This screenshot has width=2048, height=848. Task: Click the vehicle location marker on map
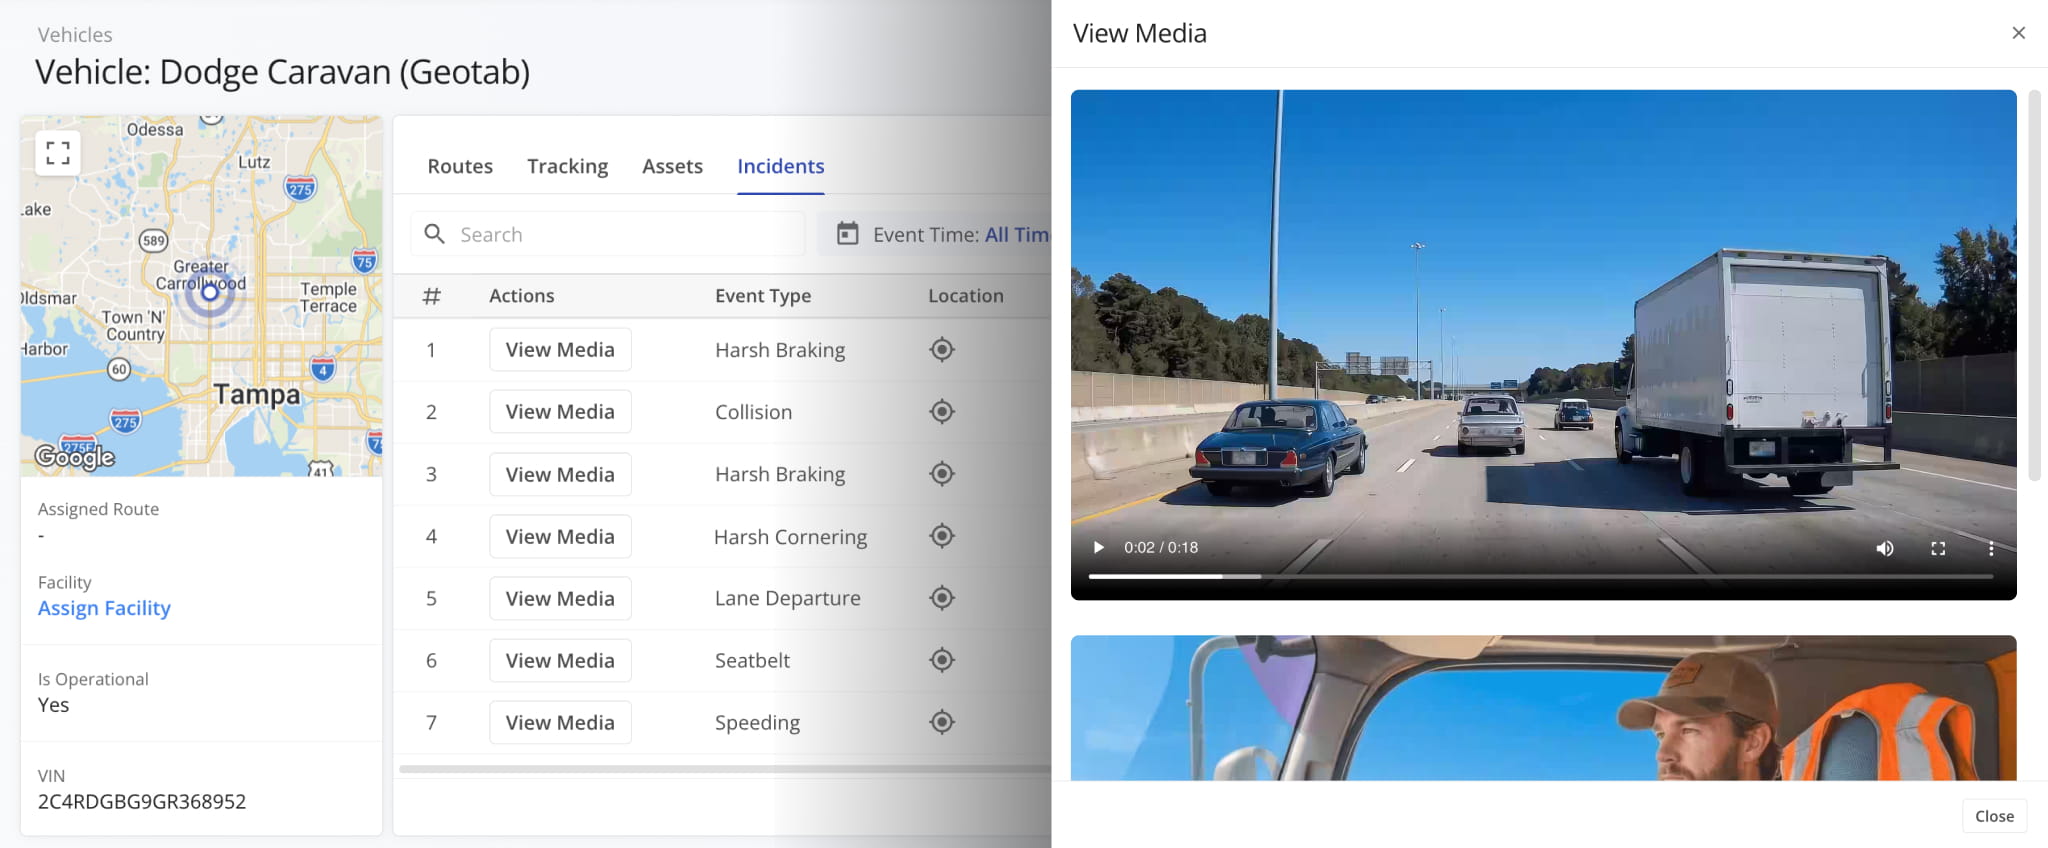(x=210, y=292)
